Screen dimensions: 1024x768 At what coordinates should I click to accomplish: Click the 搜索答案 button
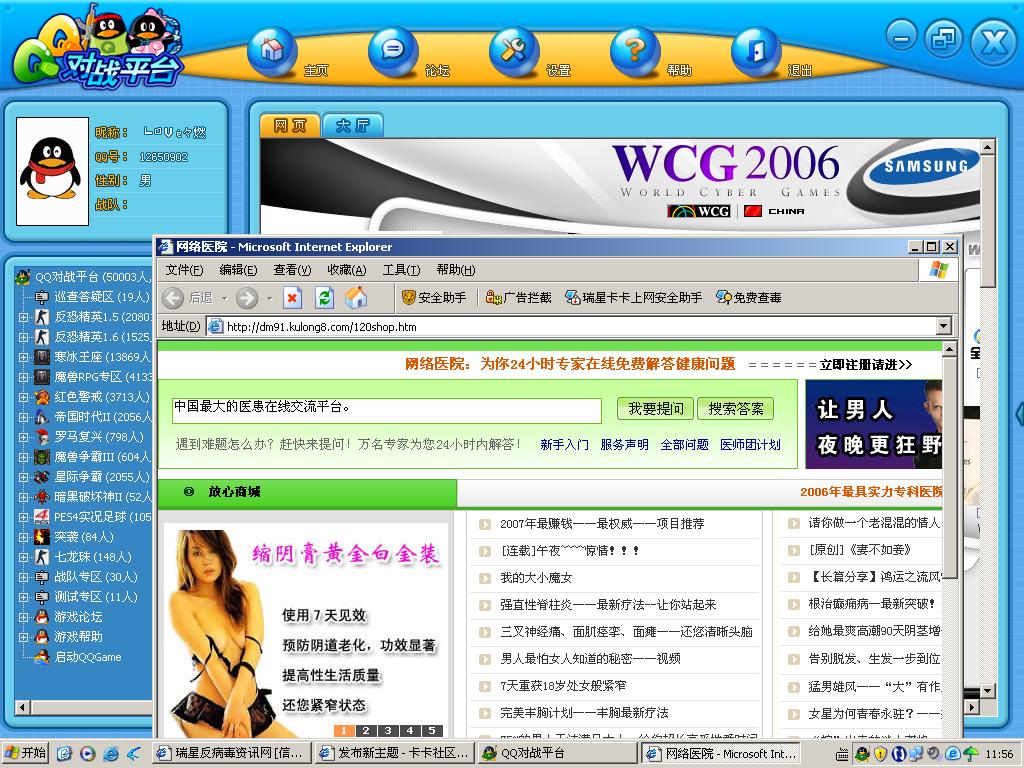736,409
